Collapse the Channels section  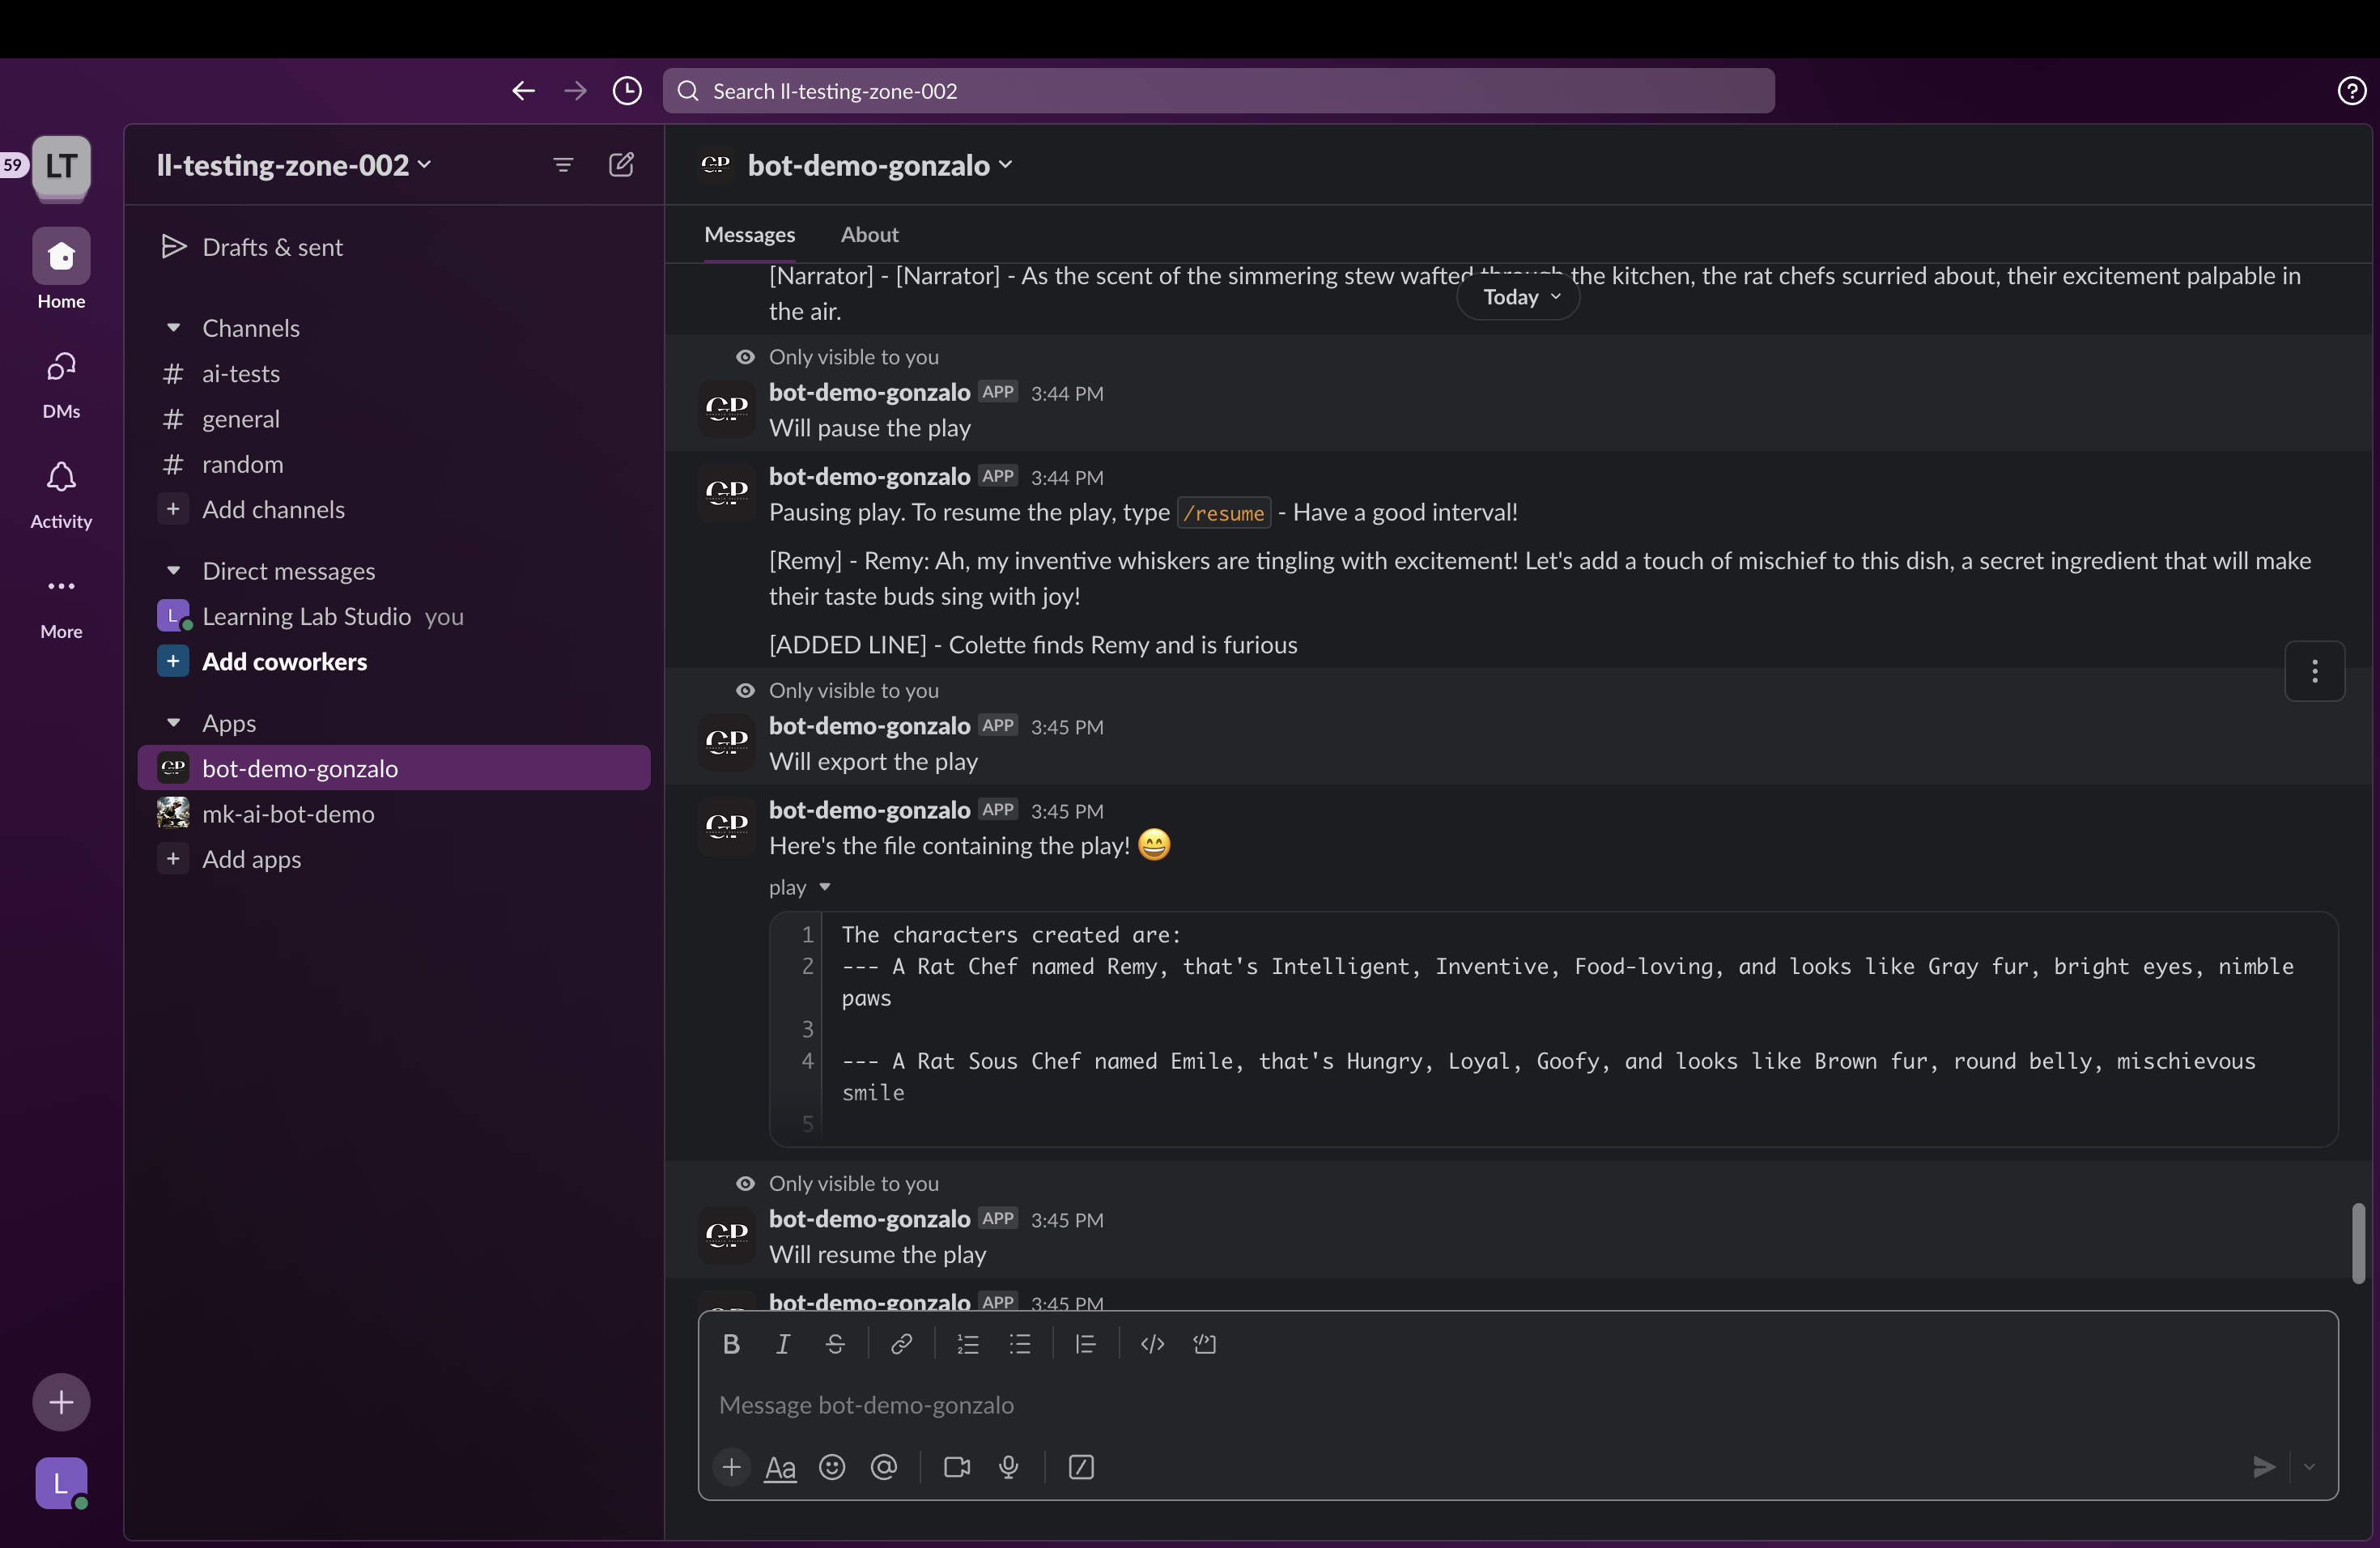(x=173, y=328)
